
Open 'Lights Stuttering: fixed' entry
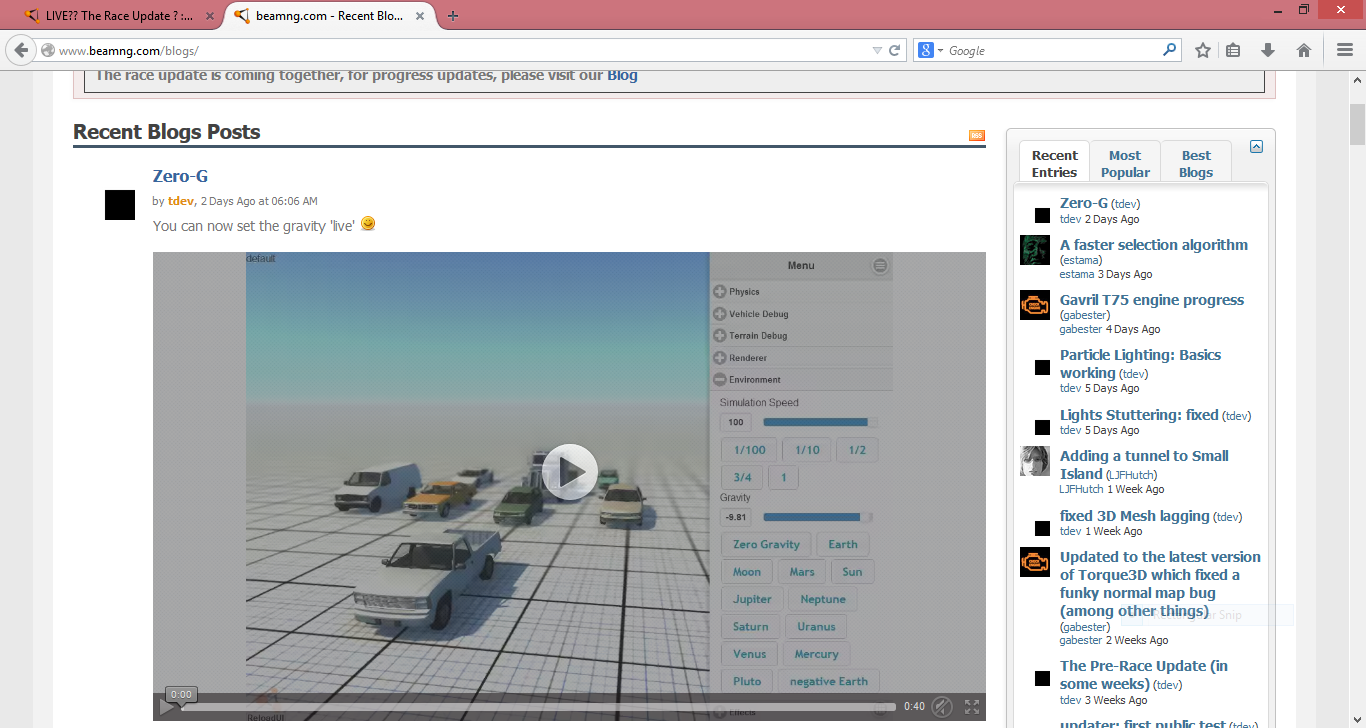click(x=1139, y=415)
